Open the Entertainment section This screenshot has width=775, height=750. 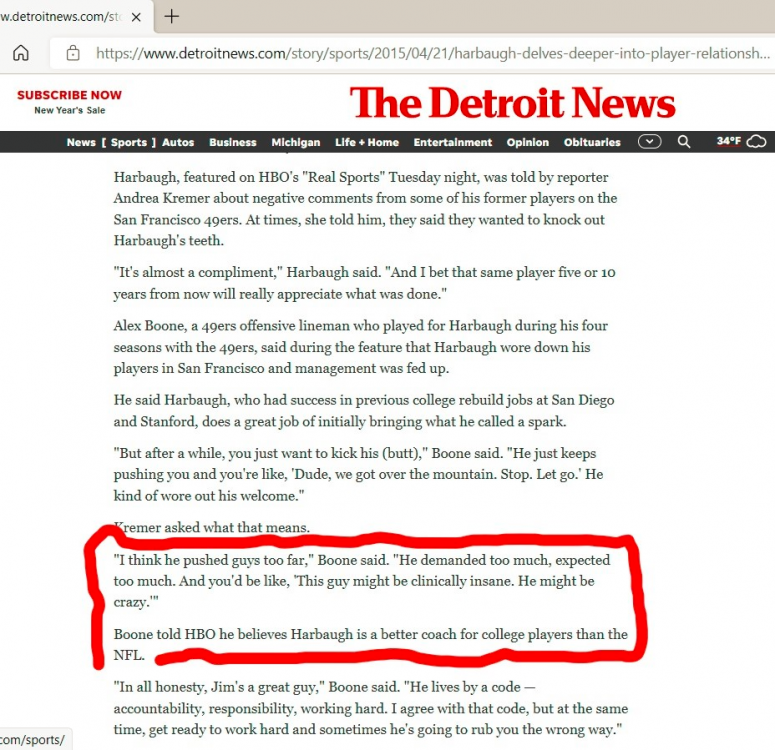tap(452, 142)
